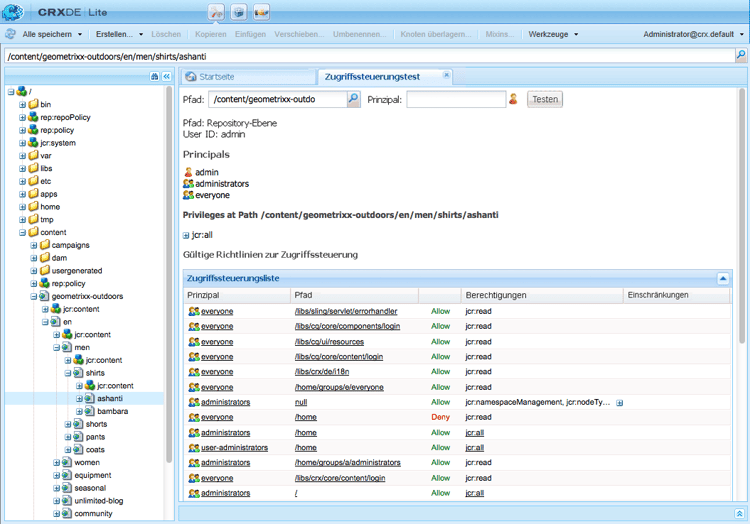This screenshot has height=524, width=750.
Task: Expand the women node in tree
Action: coord(56,462)
